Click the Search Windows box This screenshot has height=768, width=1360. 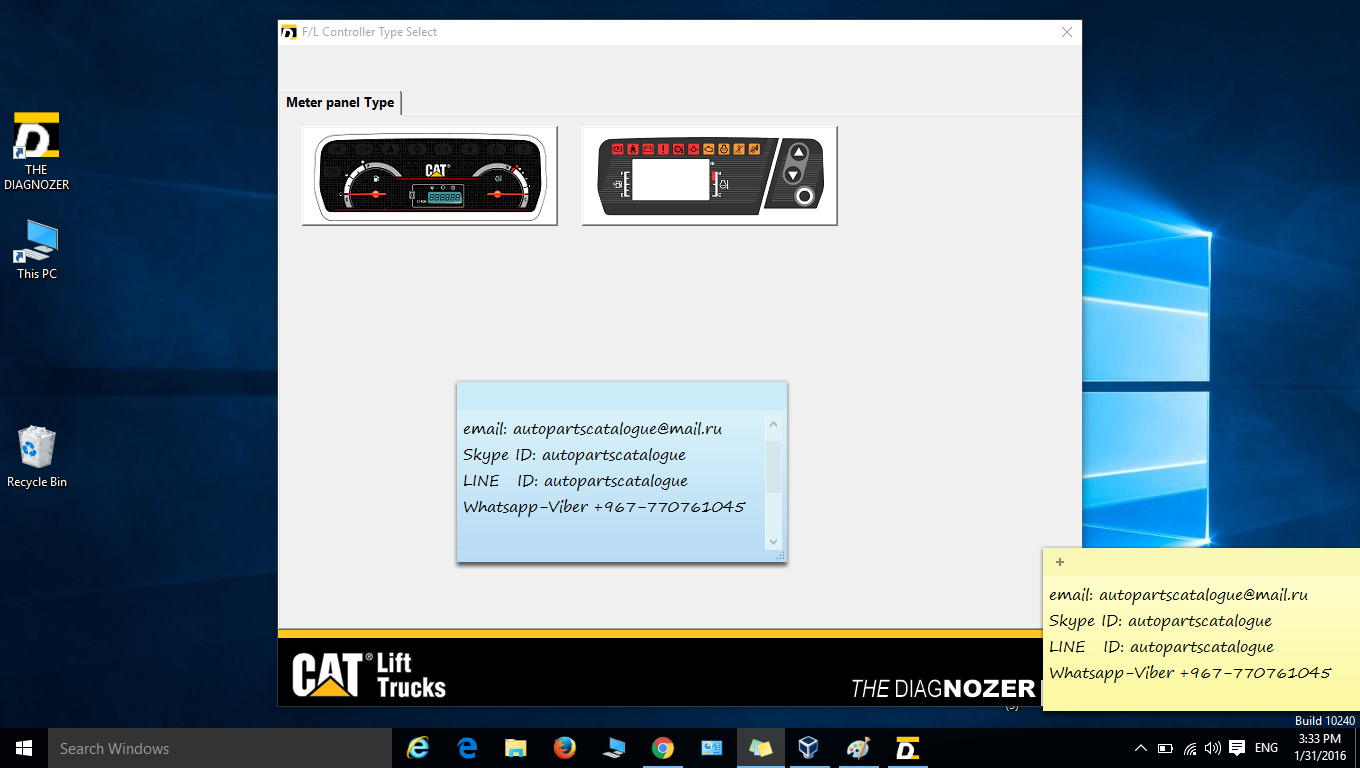(220, 748)
